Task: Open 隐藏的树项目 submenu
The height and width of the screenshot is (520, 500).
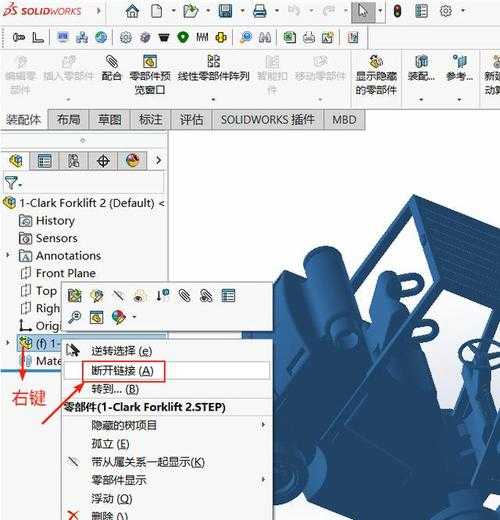Action: 167,425
